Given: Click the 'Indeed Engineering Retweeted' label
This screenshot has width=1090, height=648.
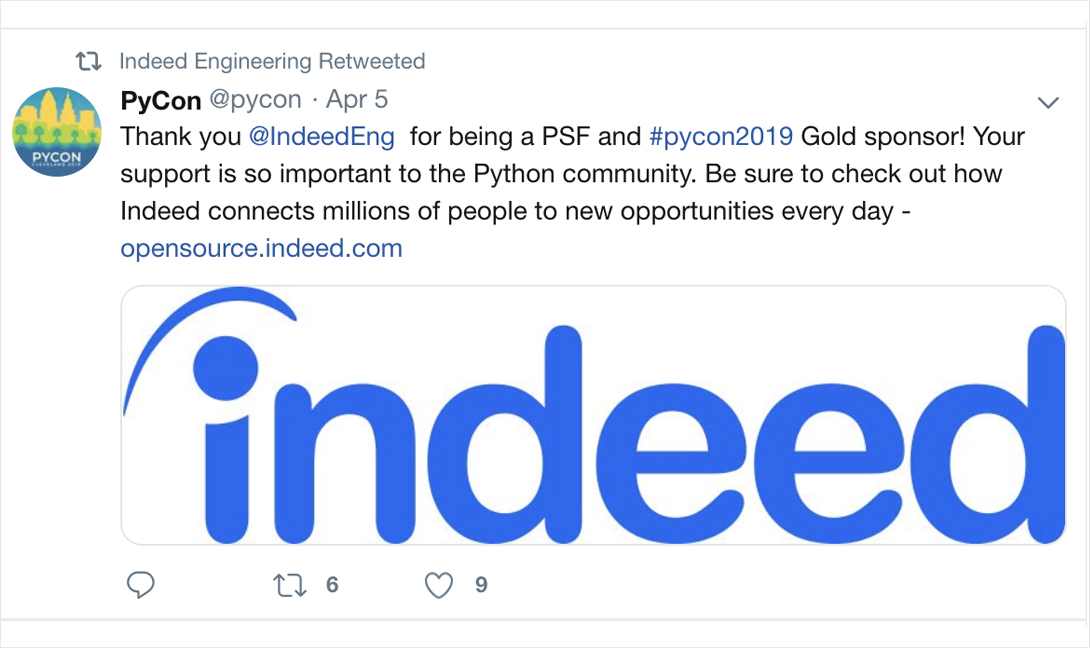Looking at the screenshot, I should (272, 62).
